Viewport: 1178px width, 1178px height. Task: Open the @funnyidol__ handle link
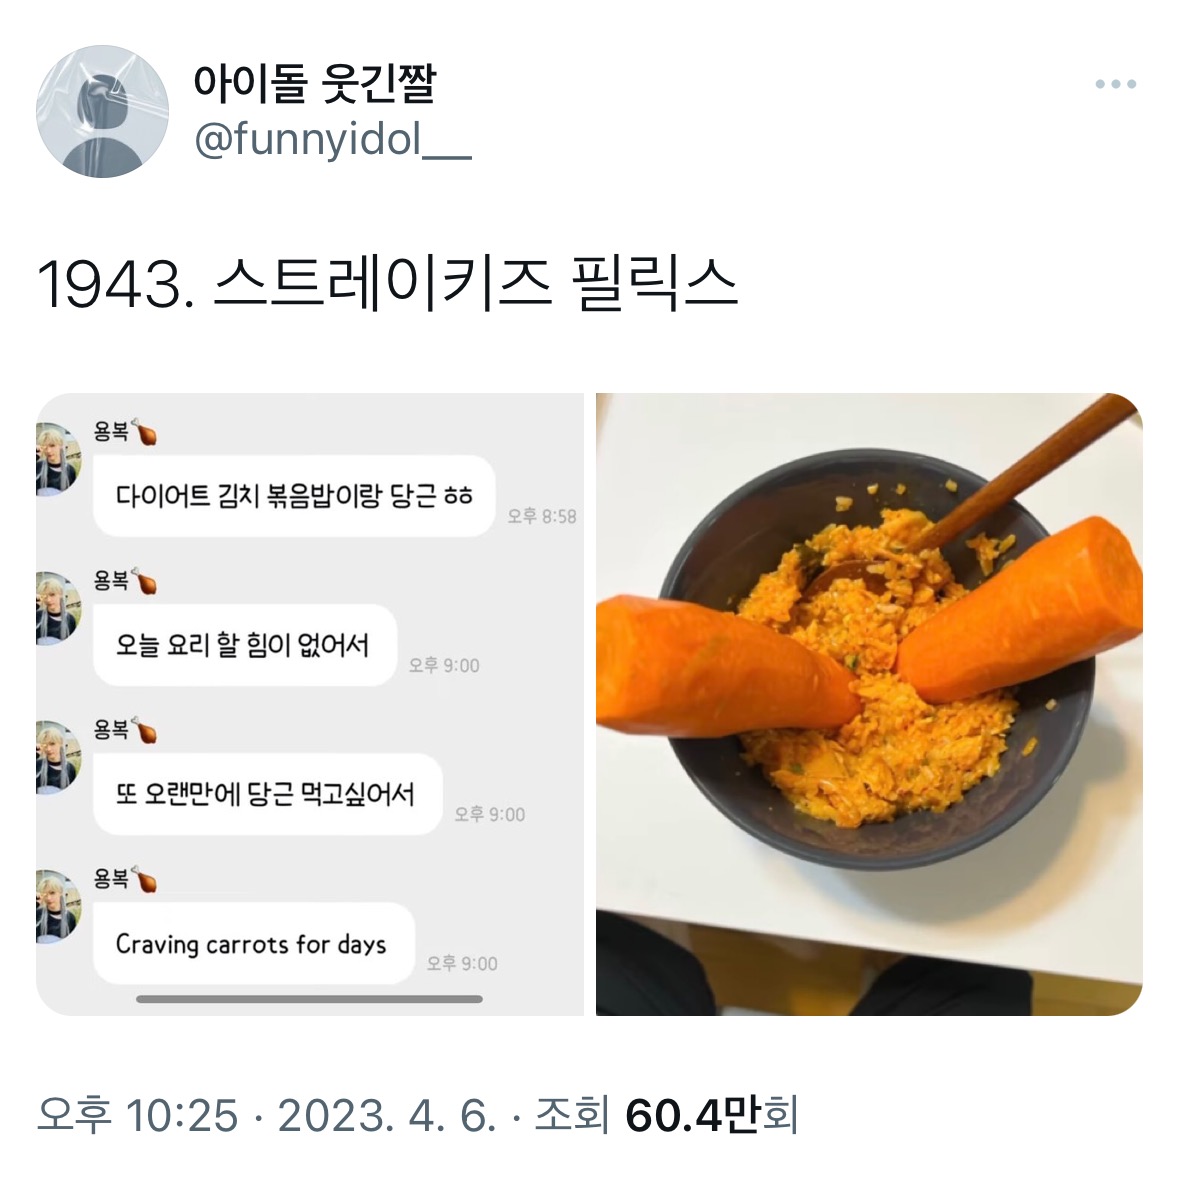333,140
